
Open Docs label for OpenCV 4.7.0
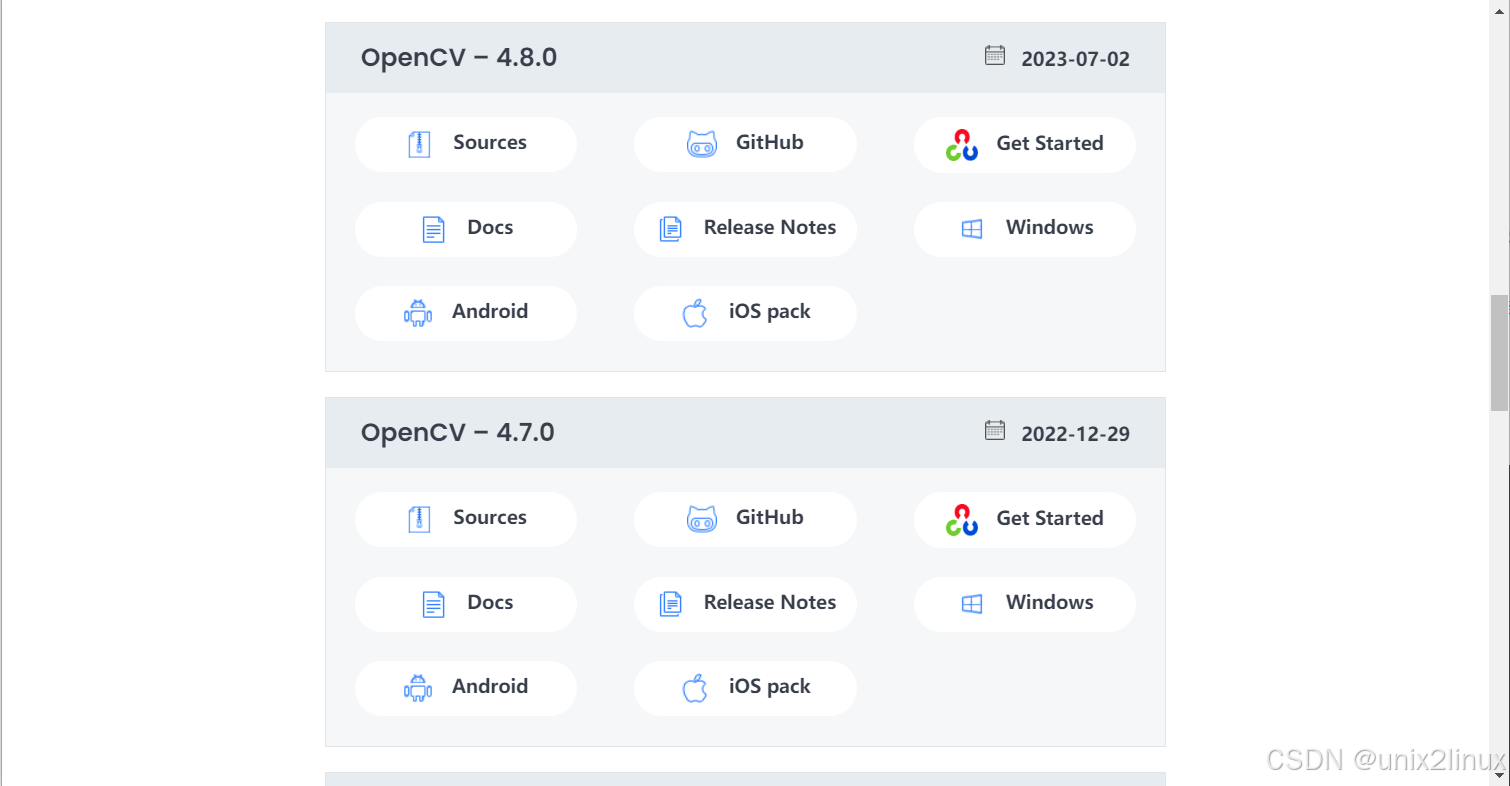(x=490, y=602)
